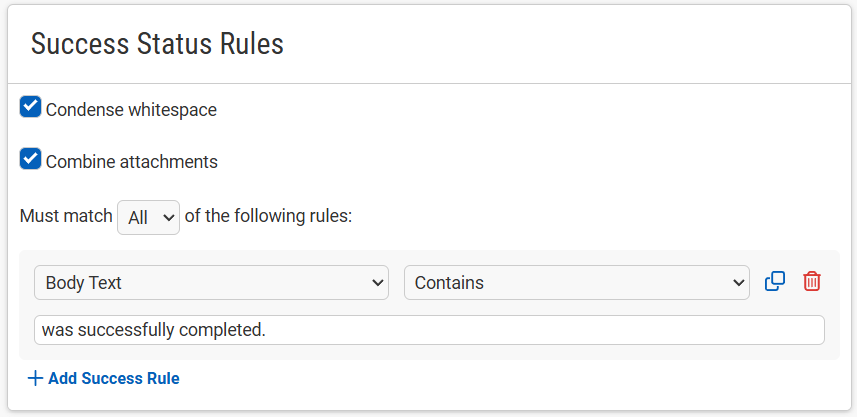Click the checkmark icon for Combine attachments
This screenshot has height=417, width=857.
point(31,158)
